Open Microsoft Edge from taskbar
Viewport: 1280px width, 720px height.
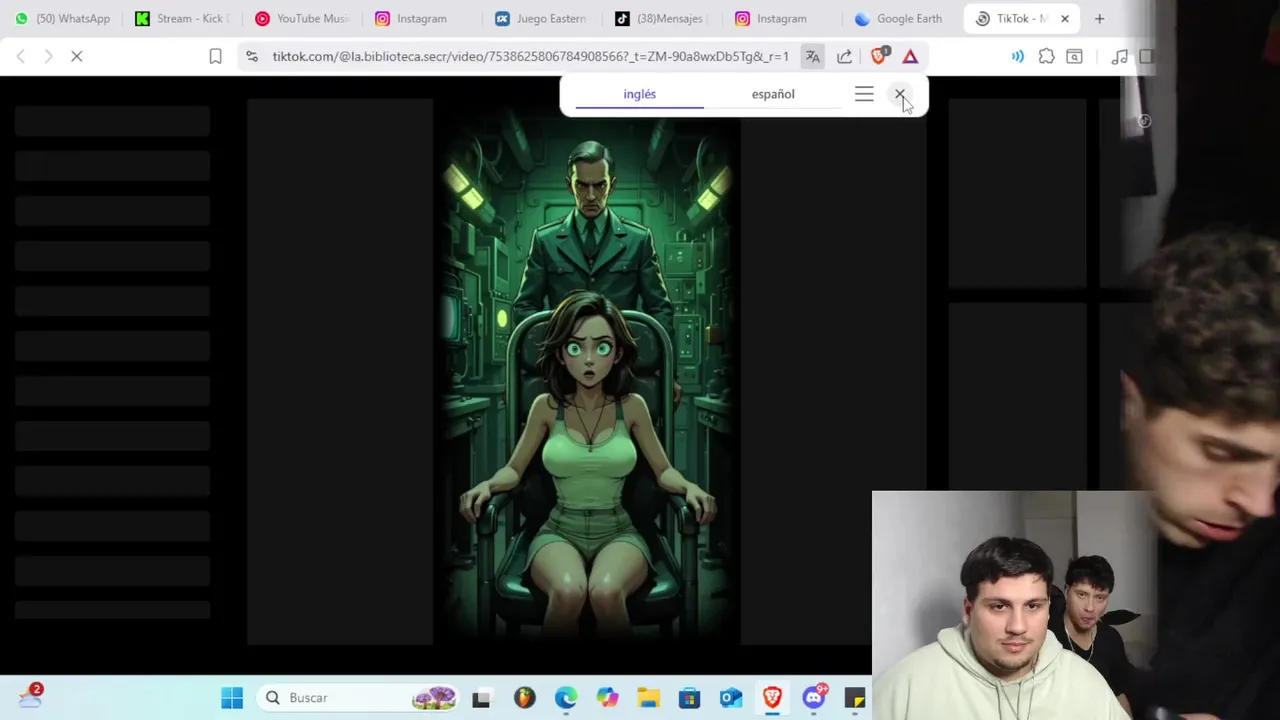pos(566,698)
